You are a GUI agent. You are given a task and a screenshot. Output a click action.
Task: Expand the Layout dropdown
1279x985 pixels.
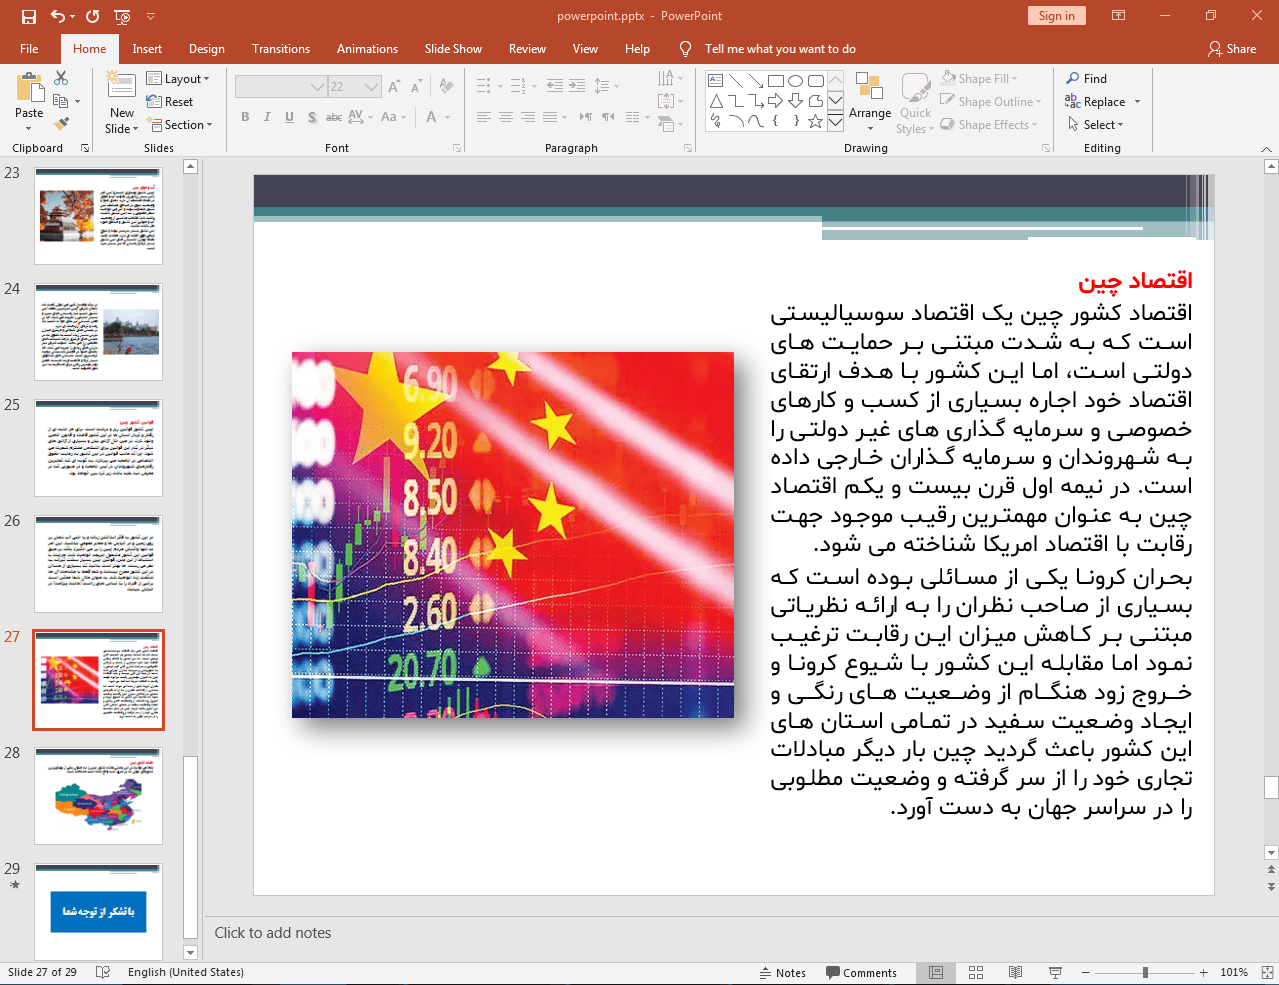pyautogui.click(x=178, y=79)
